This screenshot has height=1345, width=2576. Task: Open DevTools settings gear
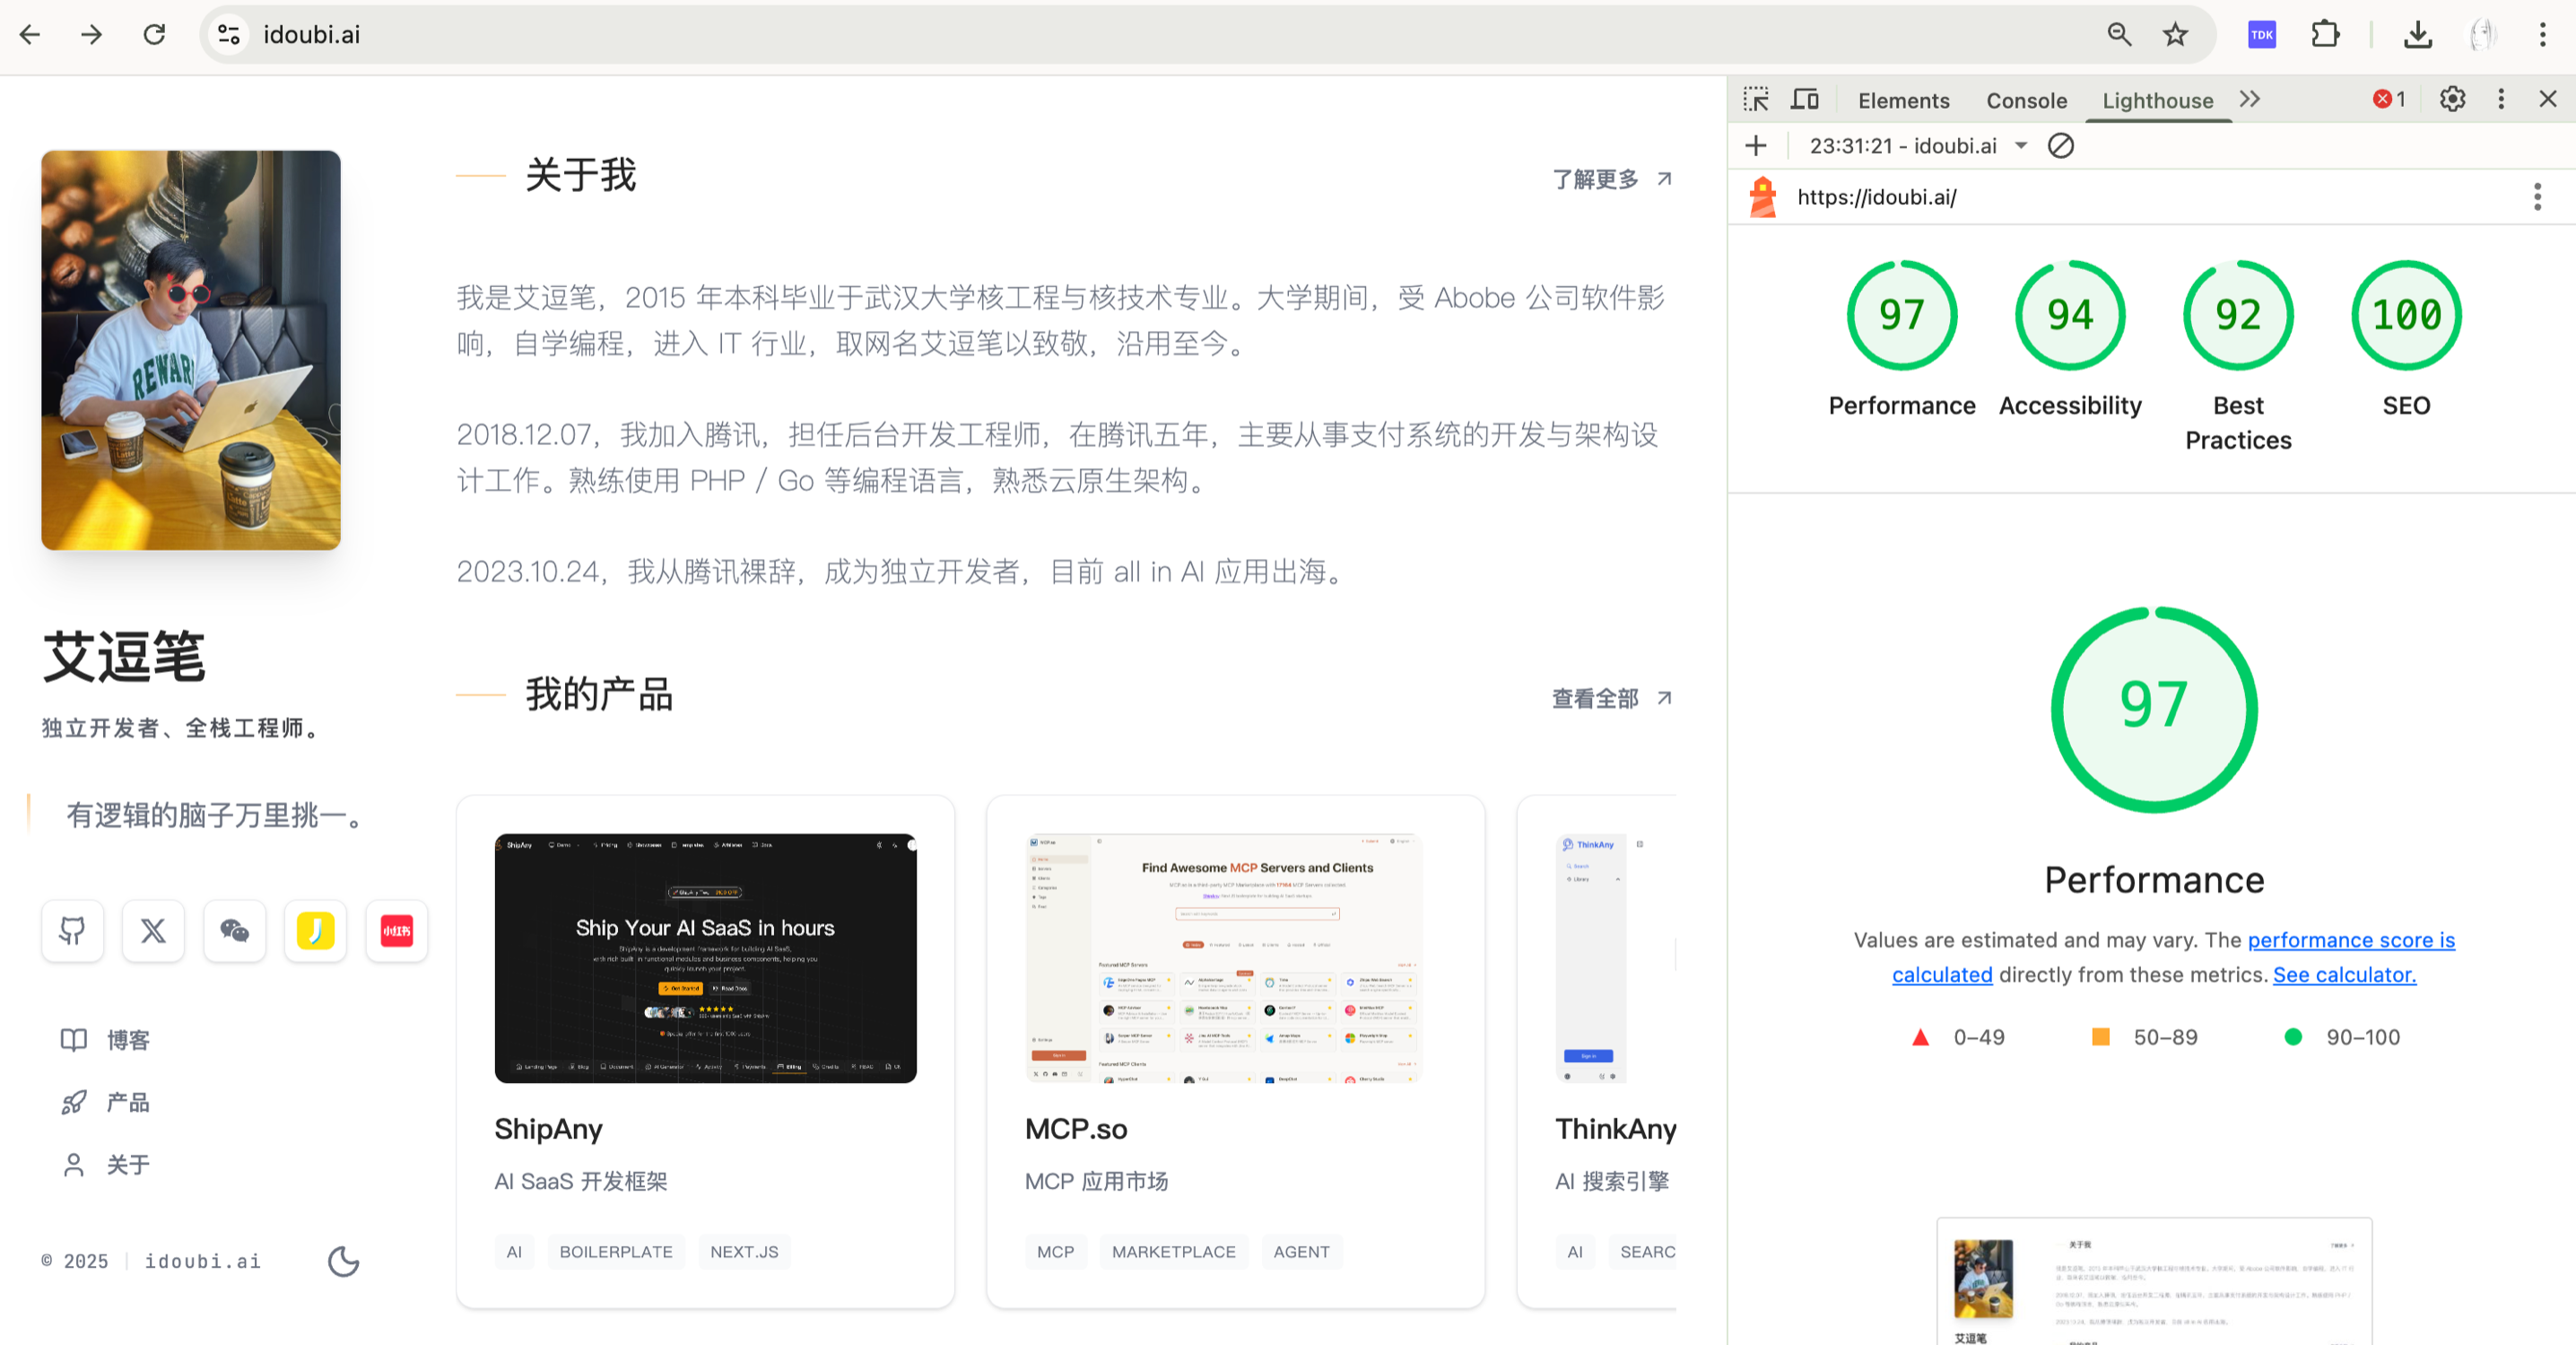pos(2452,99)
